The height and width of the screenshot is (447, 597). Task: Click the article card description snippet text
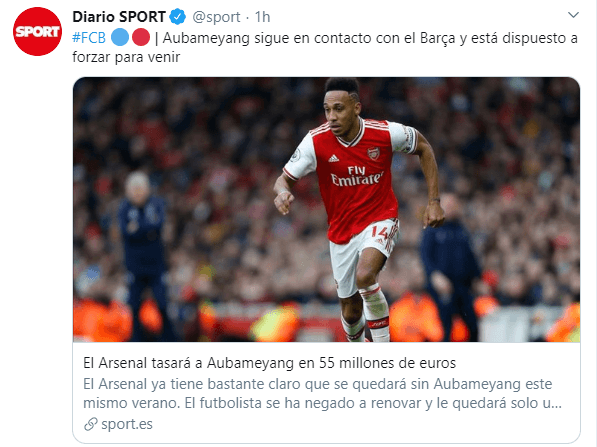click(x=322, y=393)
